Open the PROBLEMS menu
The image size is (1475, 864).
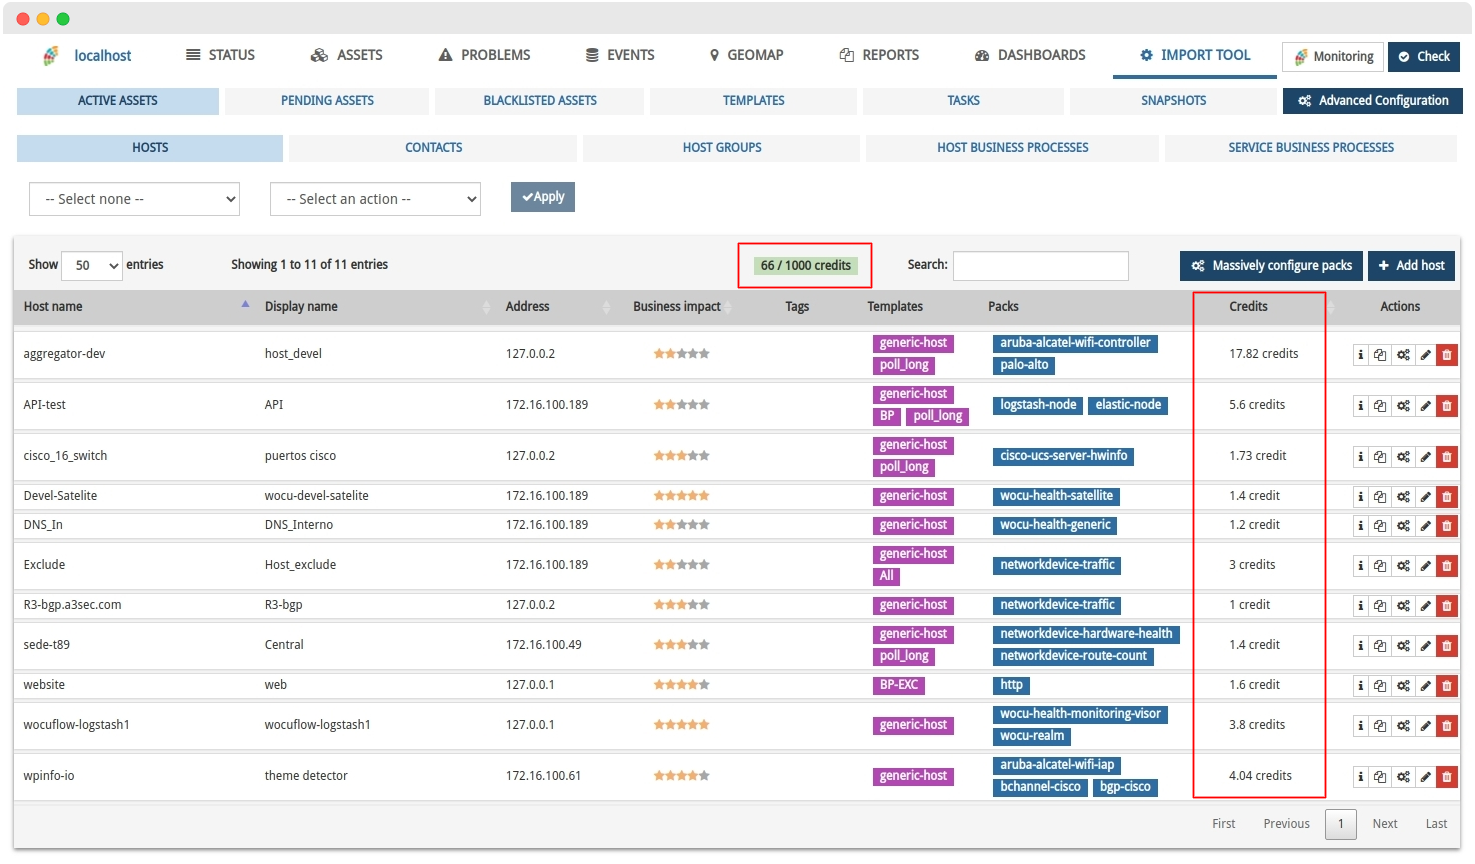[x=485, y=55]
